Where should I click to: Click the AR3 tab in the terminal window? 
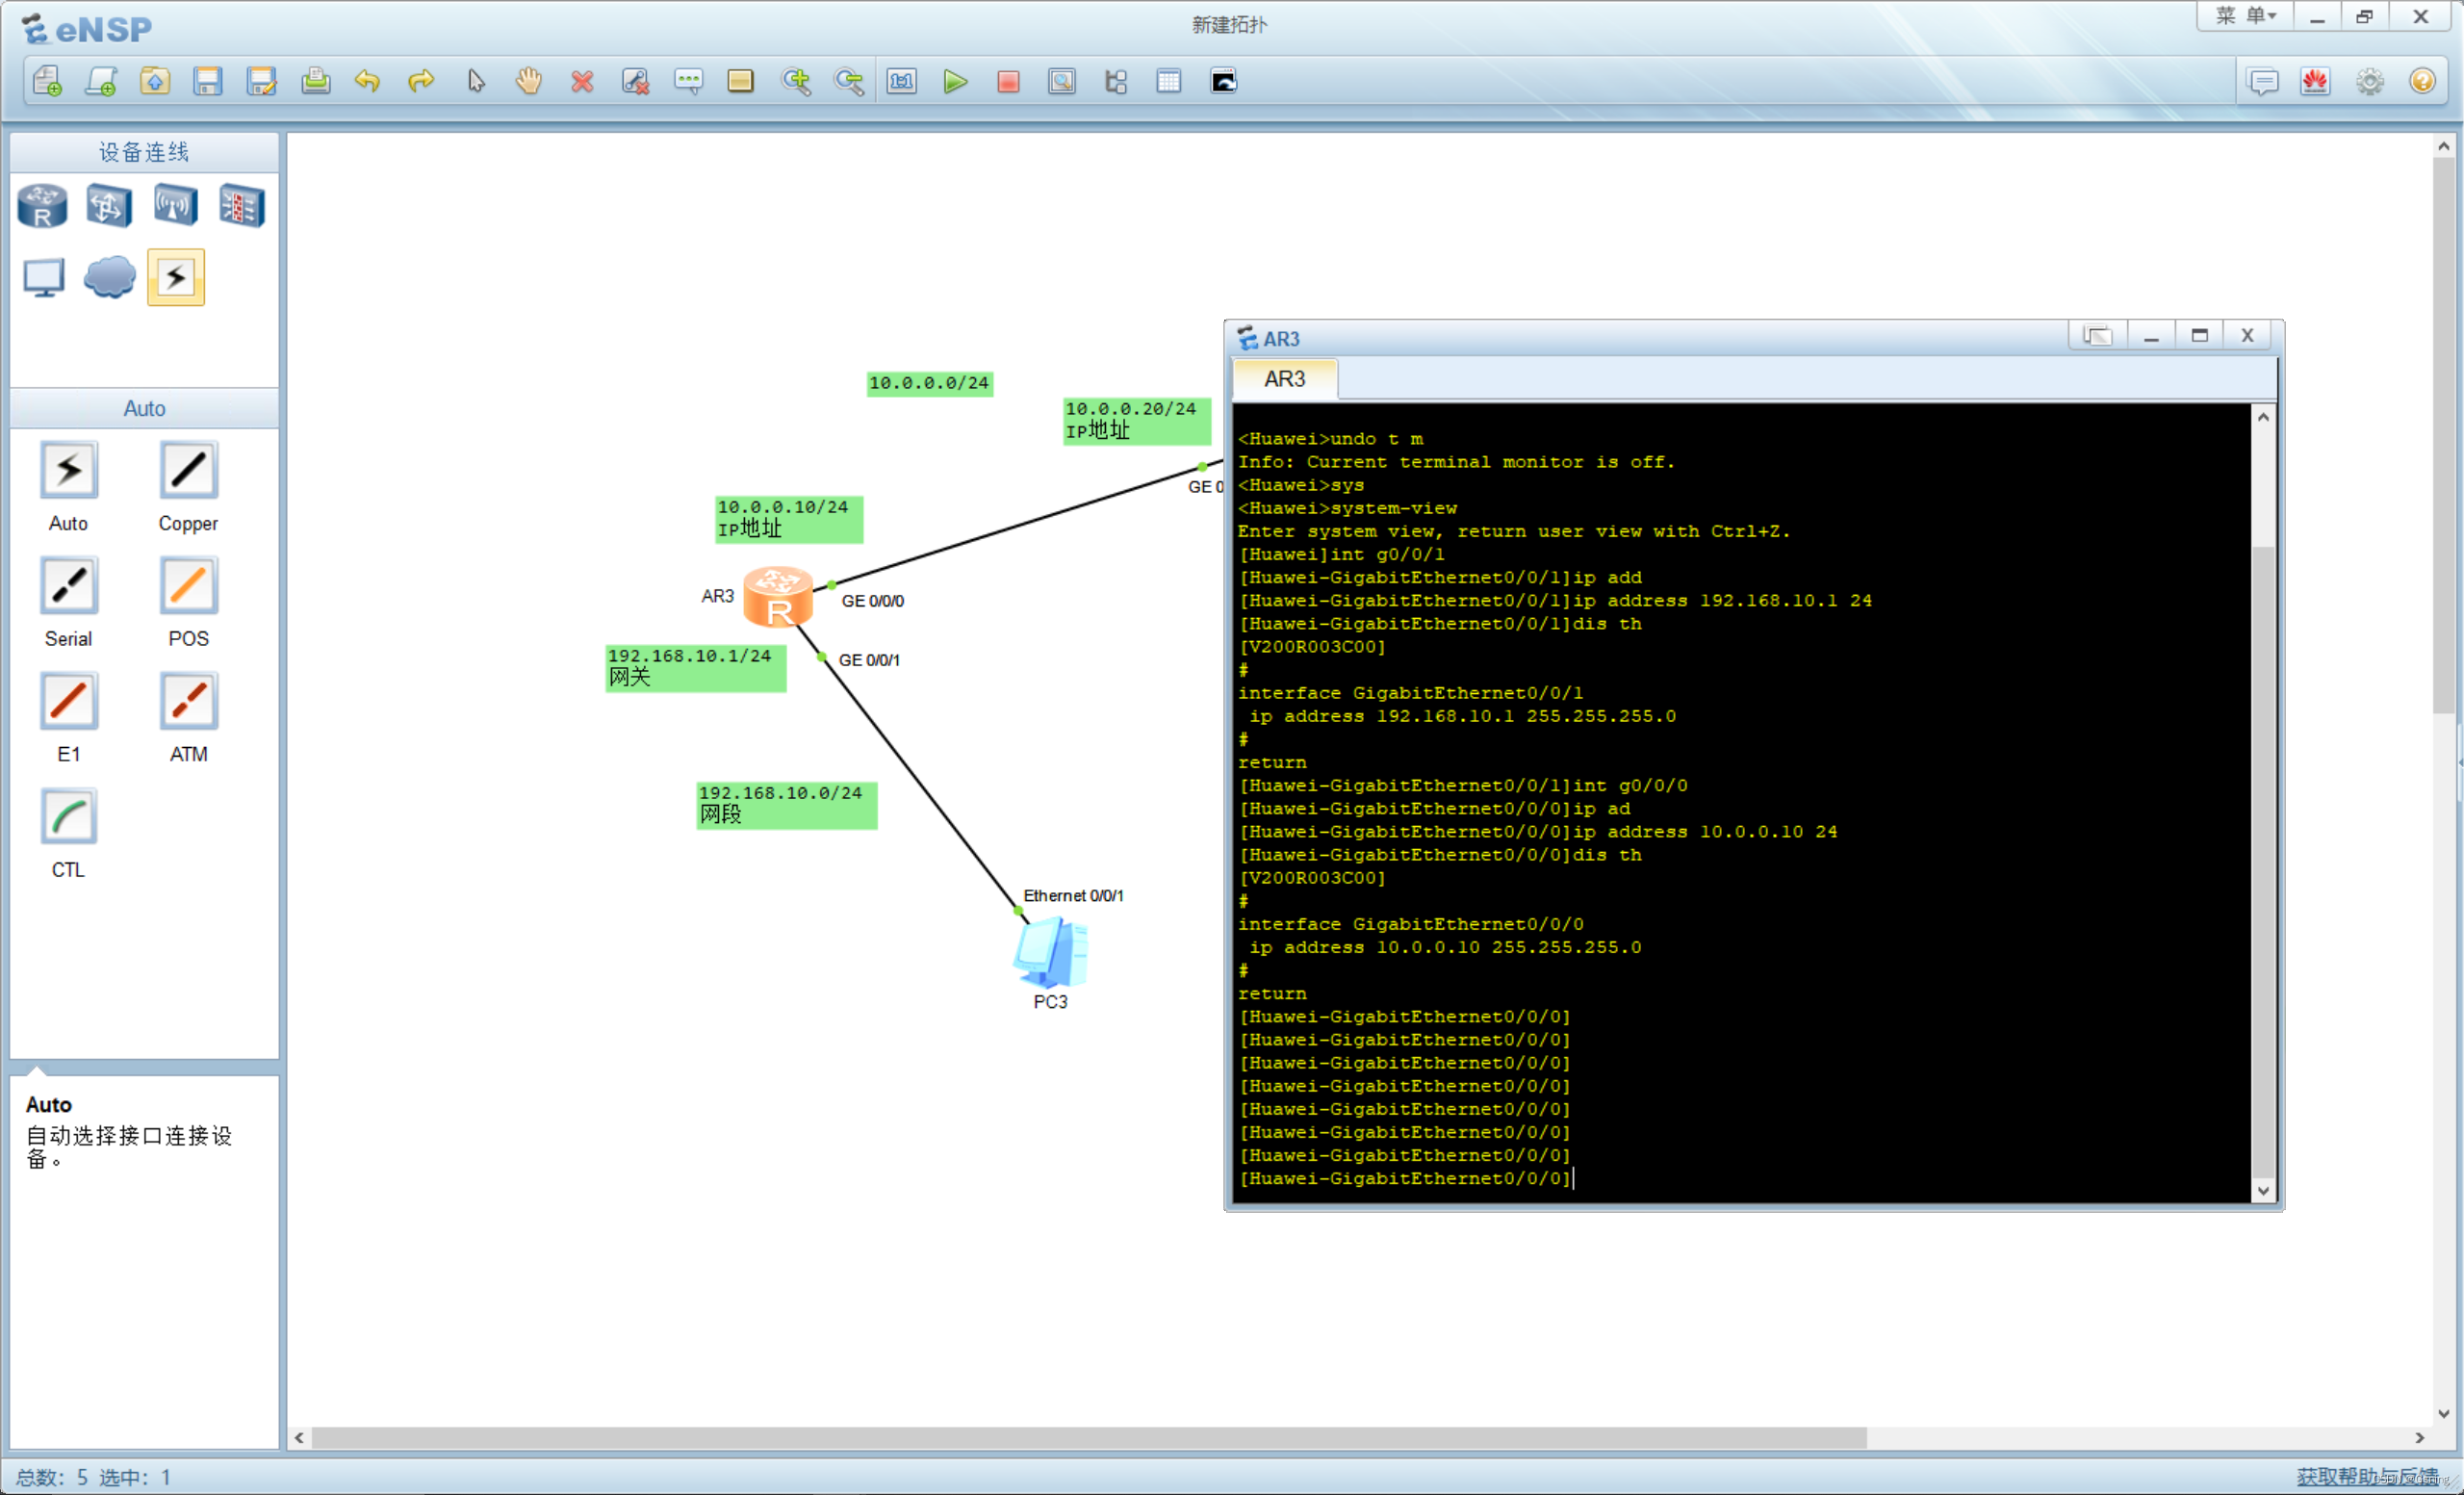[x=1285, y=380]
